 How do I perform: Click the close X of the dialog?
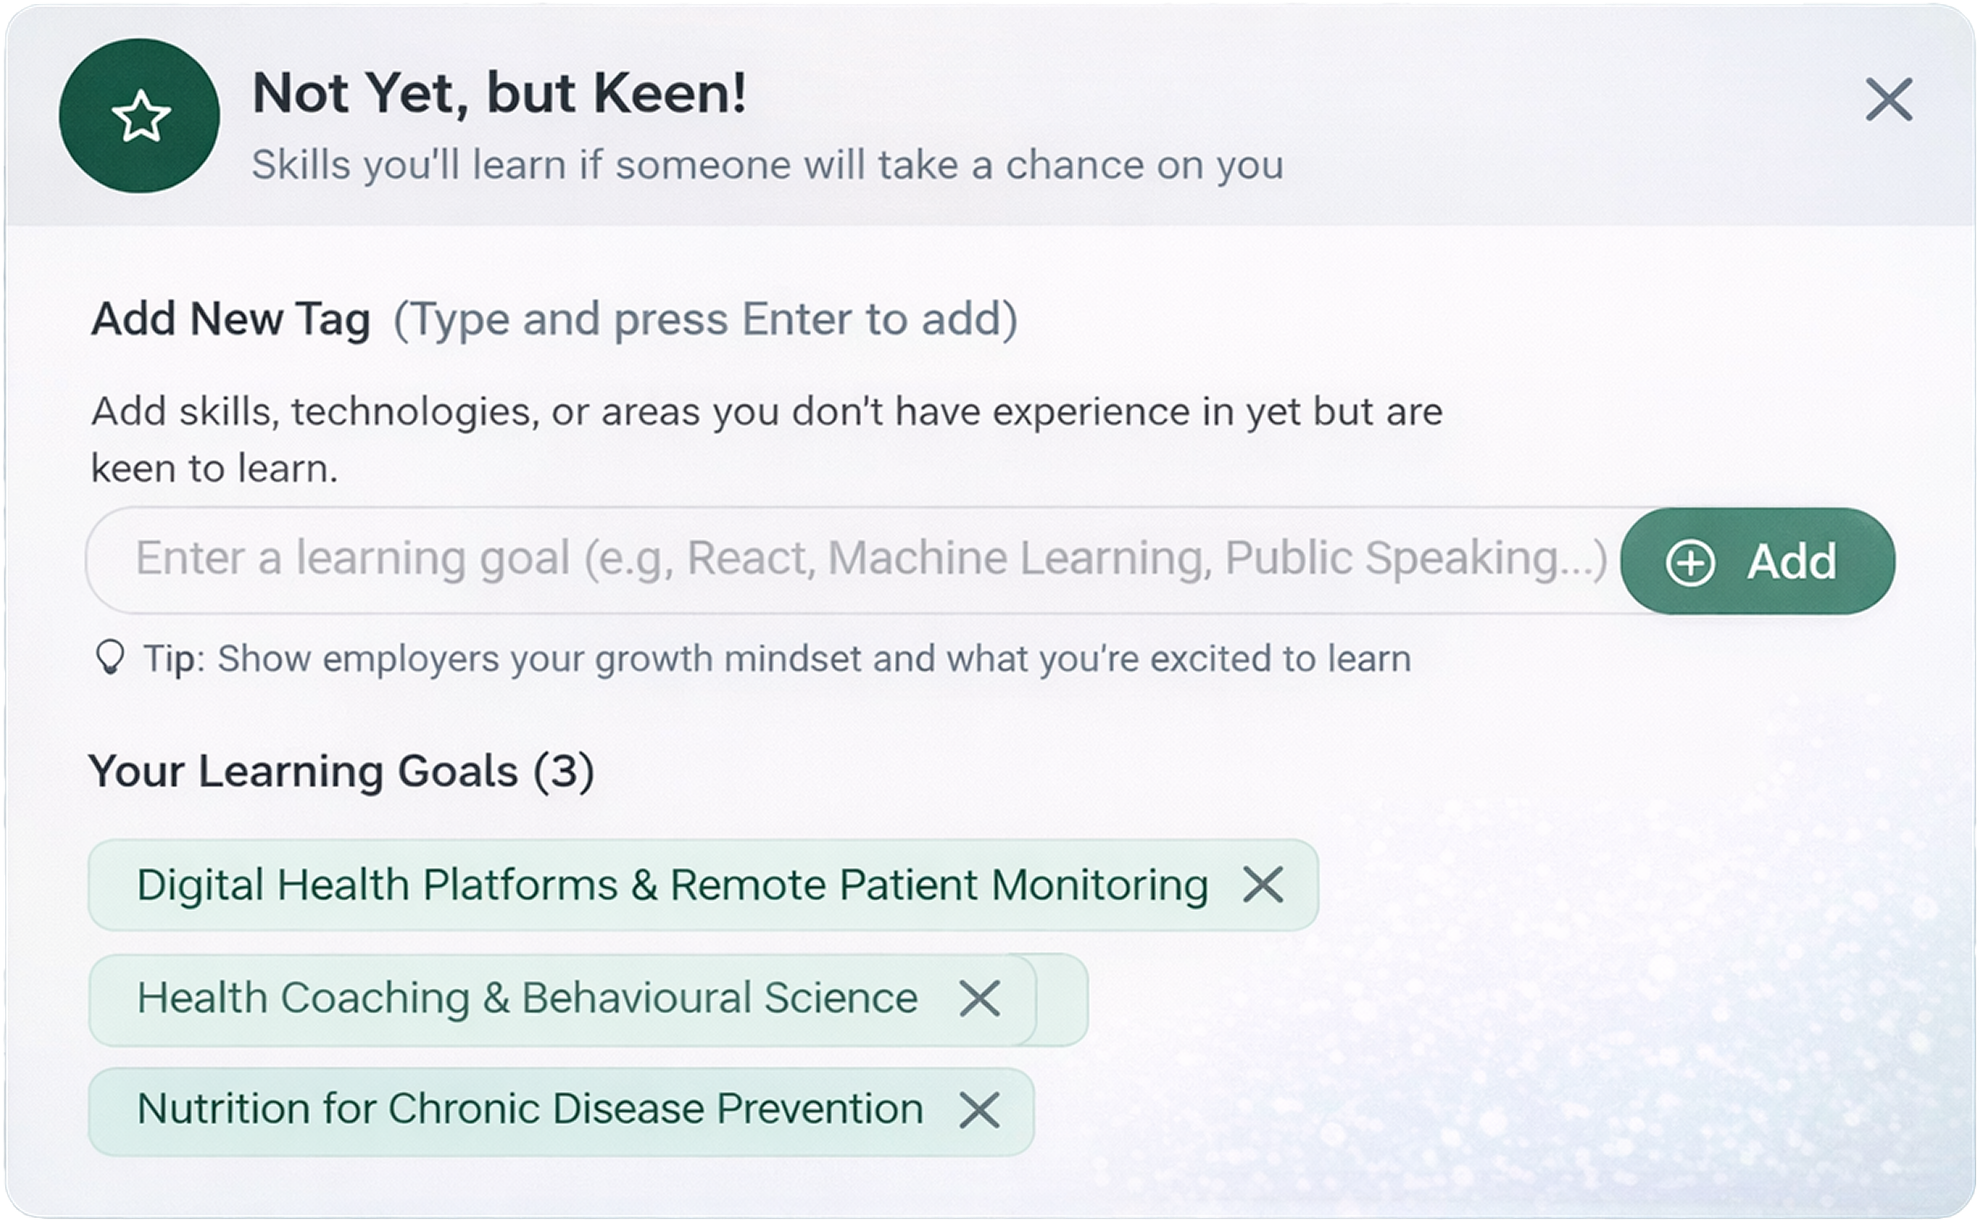(x=1890, y=100)
